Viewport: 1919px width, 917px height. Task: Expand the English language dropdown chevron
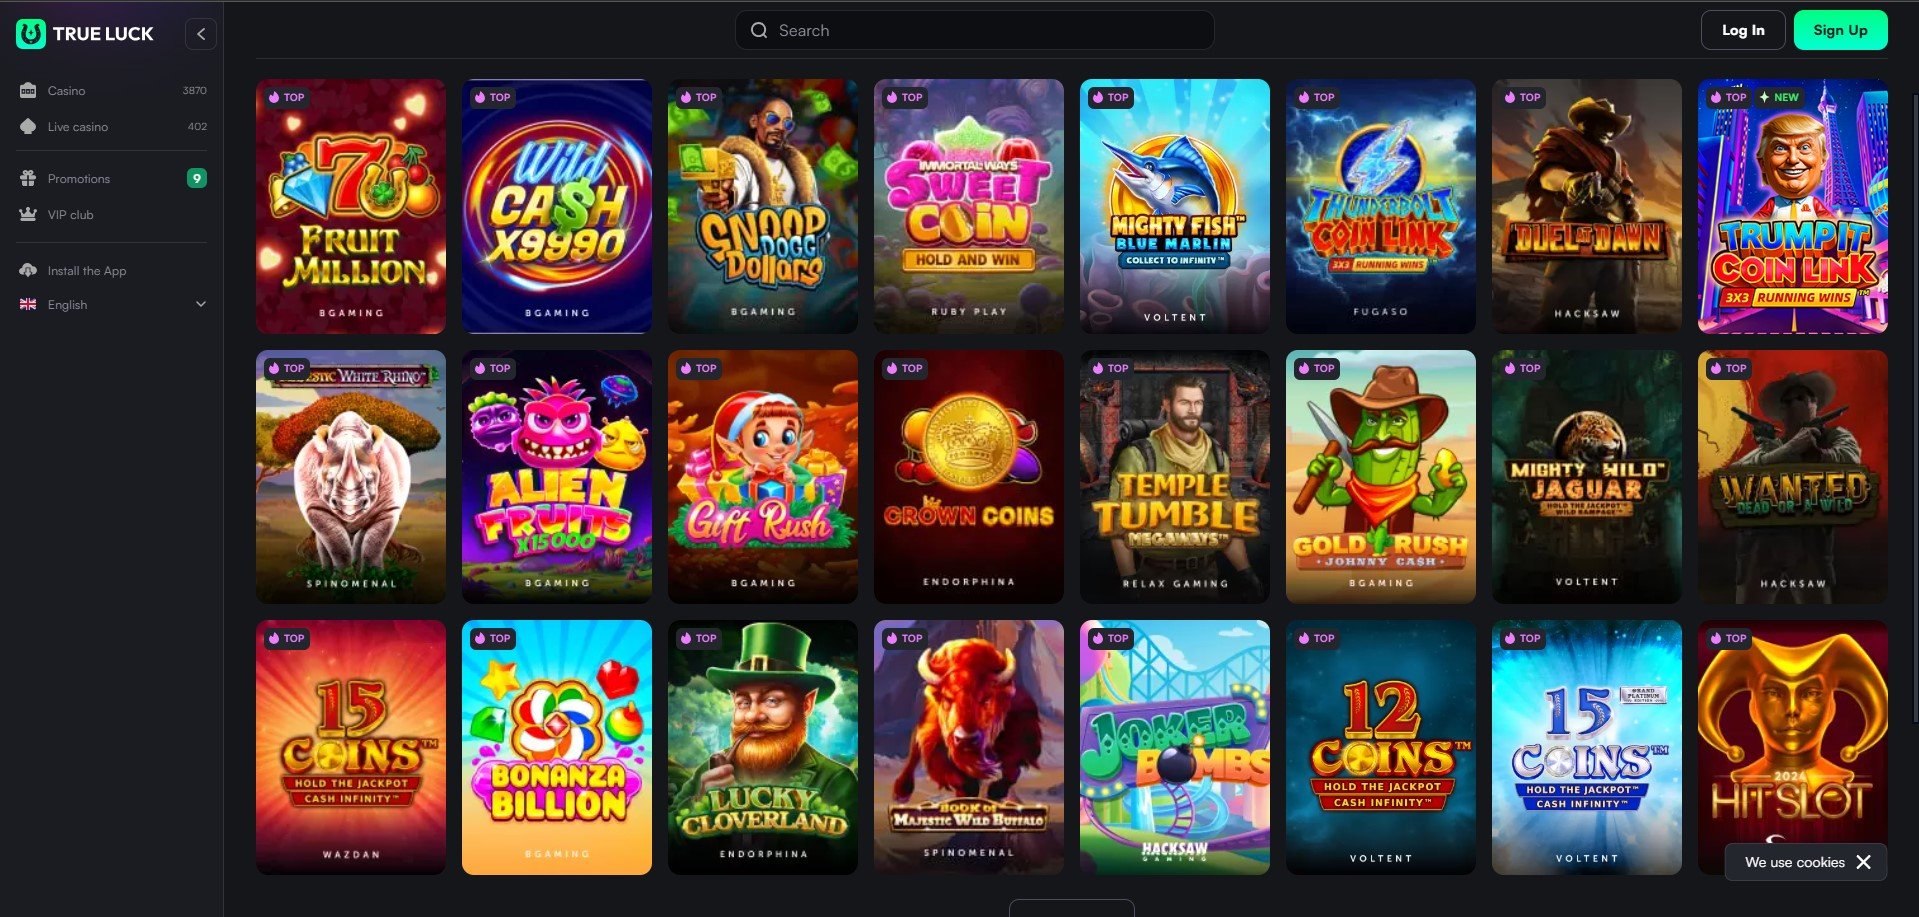coord(201,305)
